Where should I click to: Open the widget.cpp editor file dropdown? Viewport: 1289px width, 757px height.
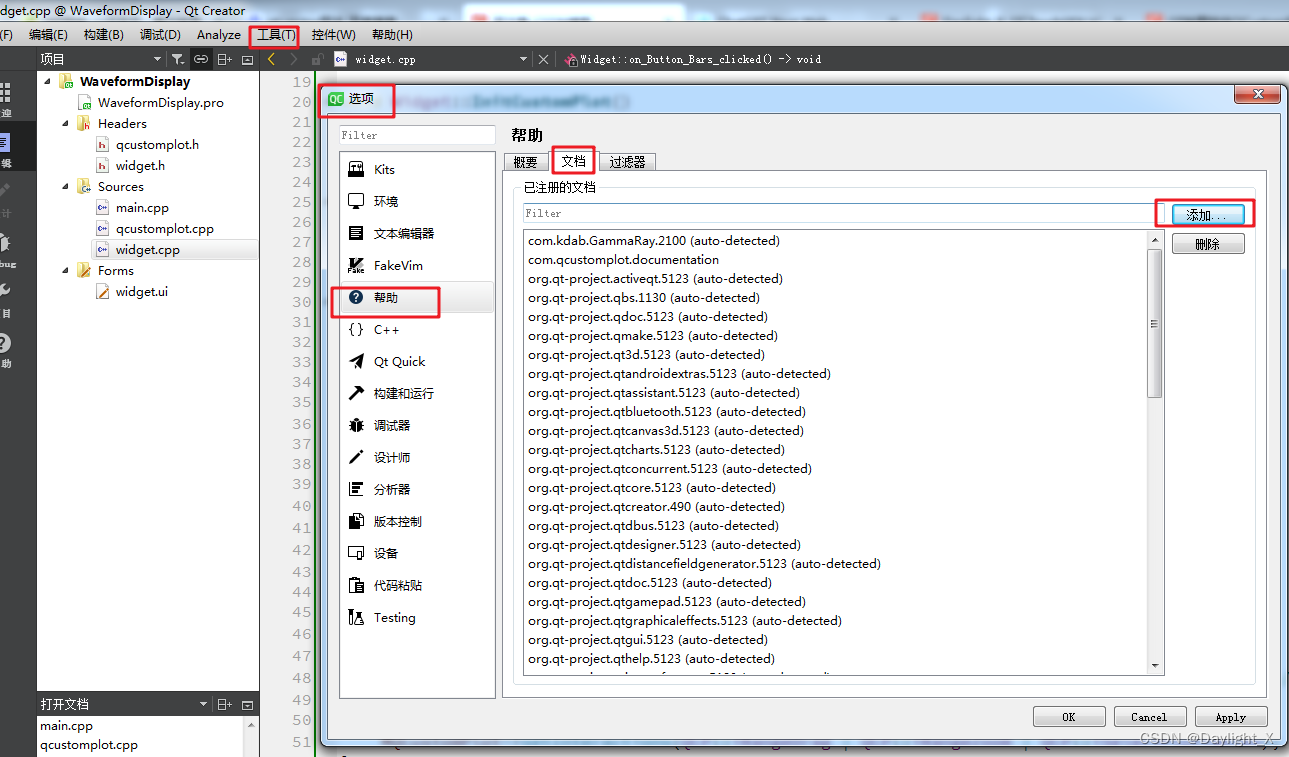523,58
